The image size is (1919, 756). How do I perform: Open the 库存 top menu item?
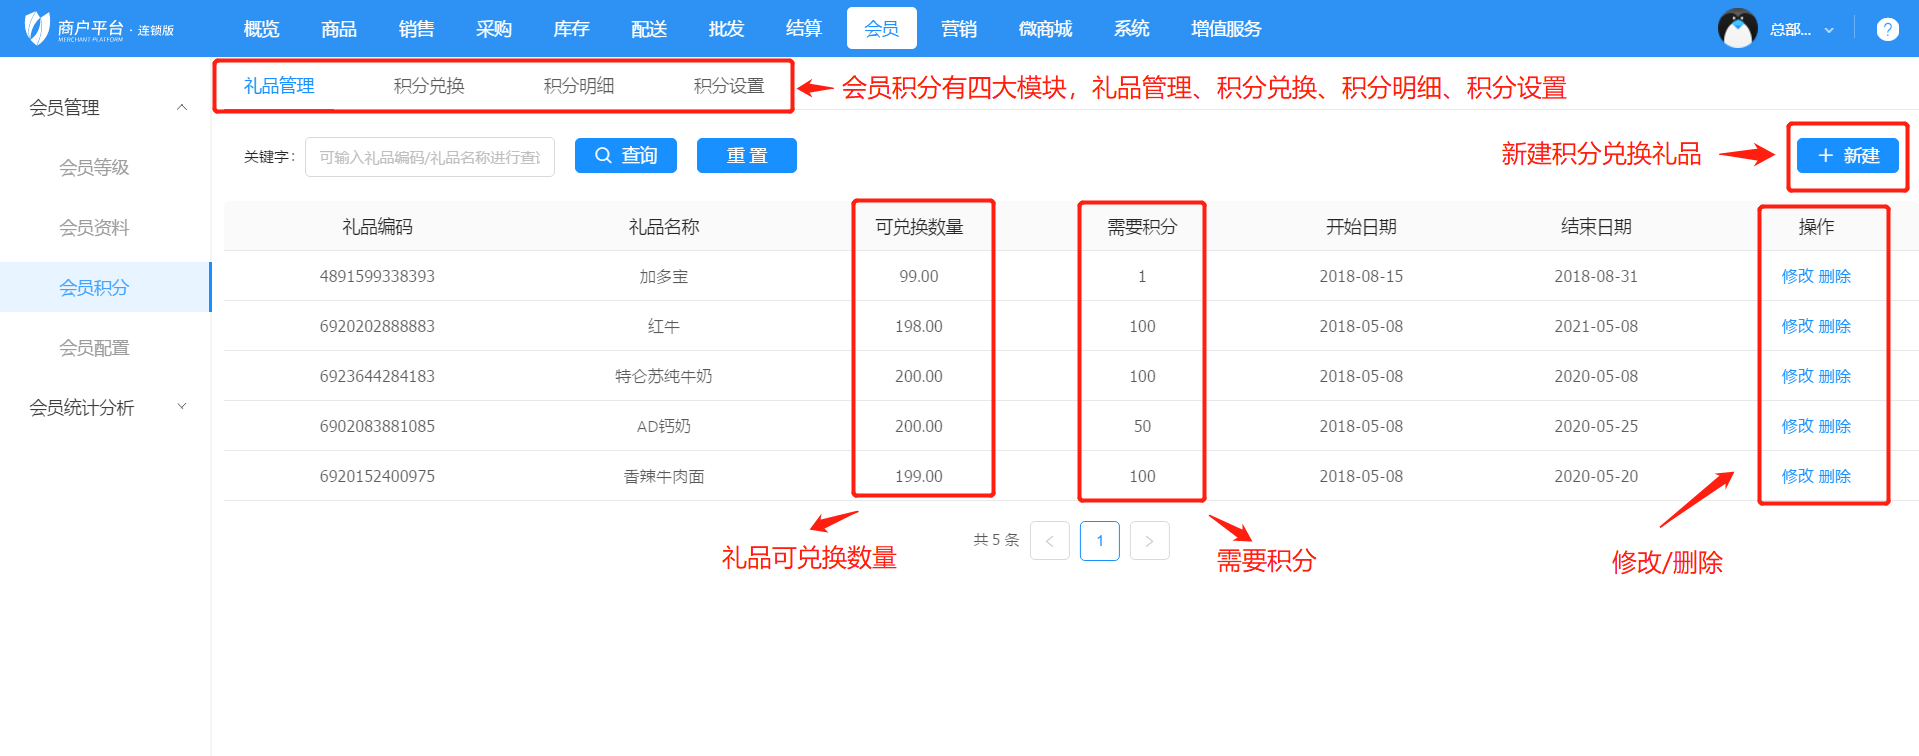571,29
